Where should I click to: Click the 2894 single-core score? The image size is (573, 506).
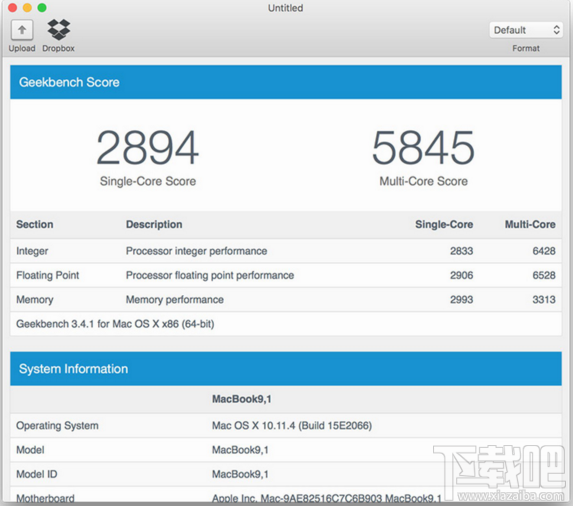[x=148, y=148]
